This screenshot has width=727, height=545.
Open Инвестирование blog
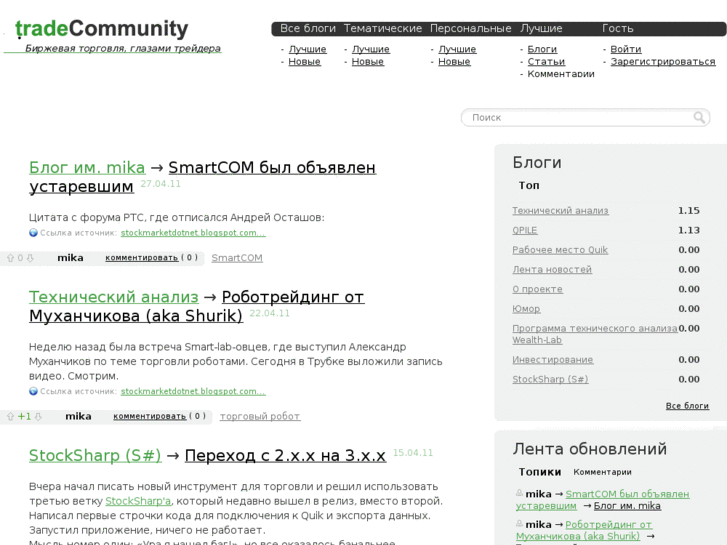click(x=553, y=360)
